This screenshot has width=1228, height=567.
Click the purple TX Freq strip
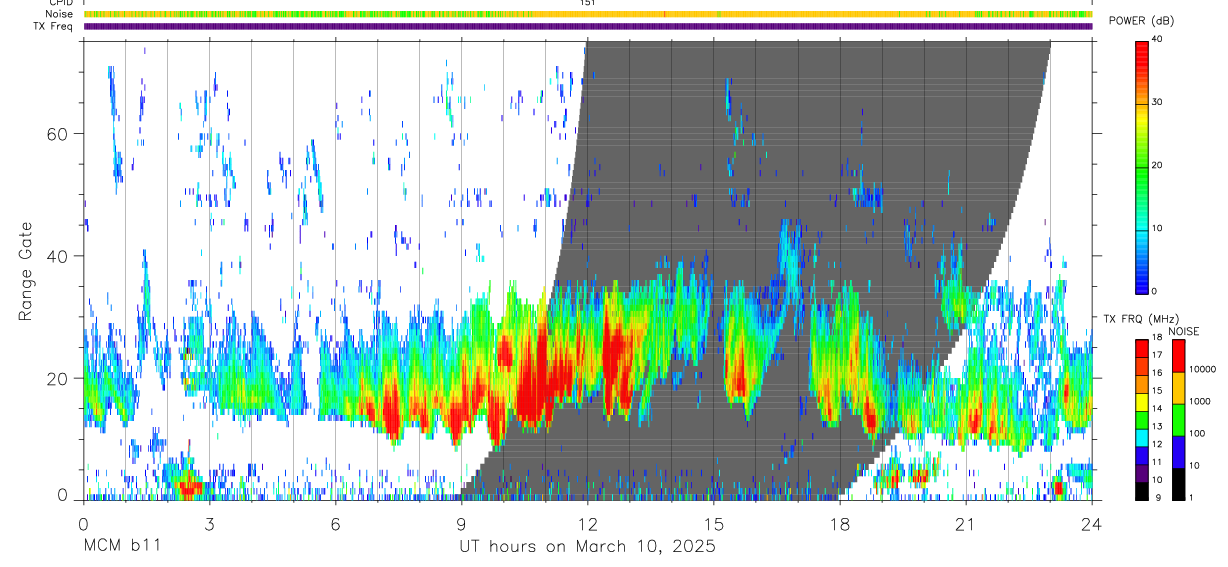588,26
